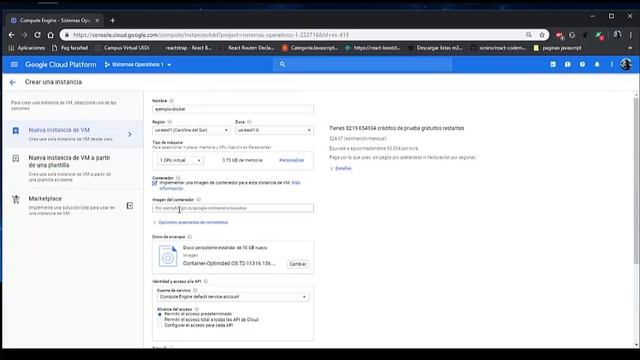Select Nueva instancia de VM option
The height and width of the screenshot is (360, 640).
click(73, 134)
